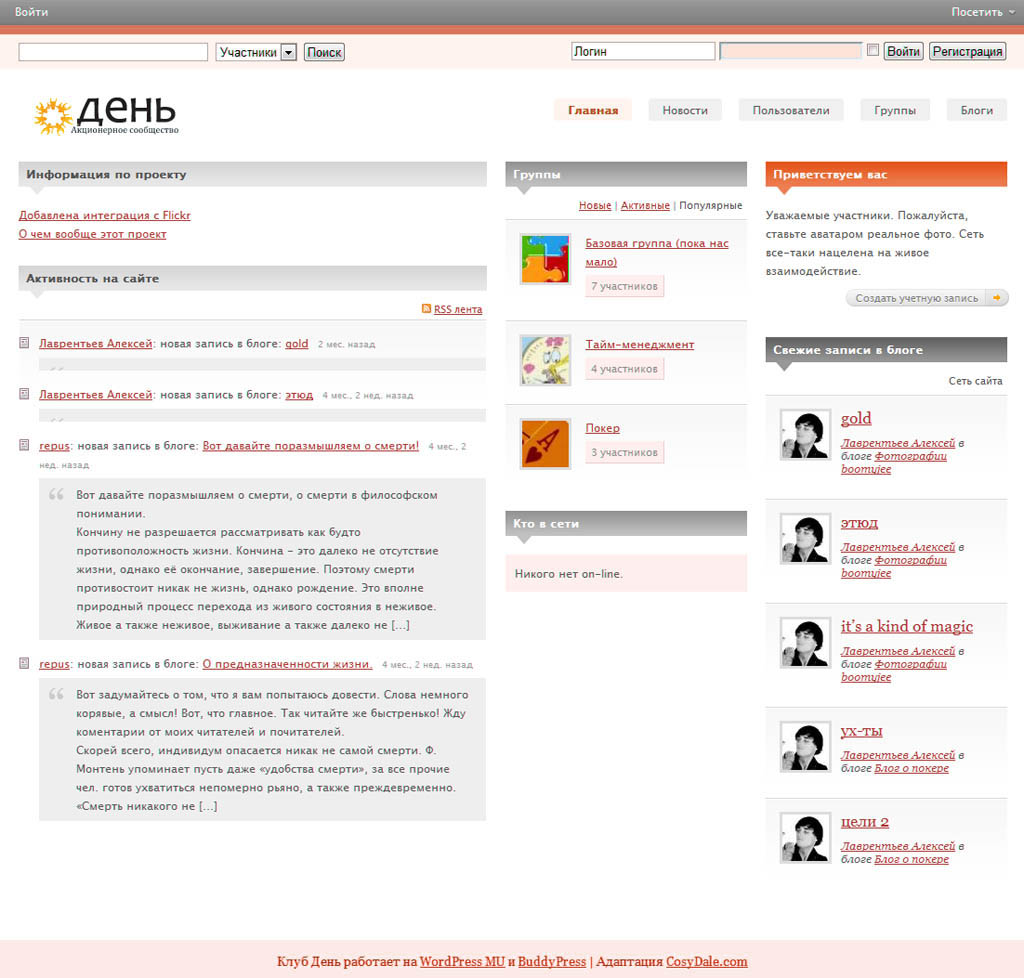1024x978 pixels.
Task: Click Никого нет on-line. status text
Action: [569, 574]
